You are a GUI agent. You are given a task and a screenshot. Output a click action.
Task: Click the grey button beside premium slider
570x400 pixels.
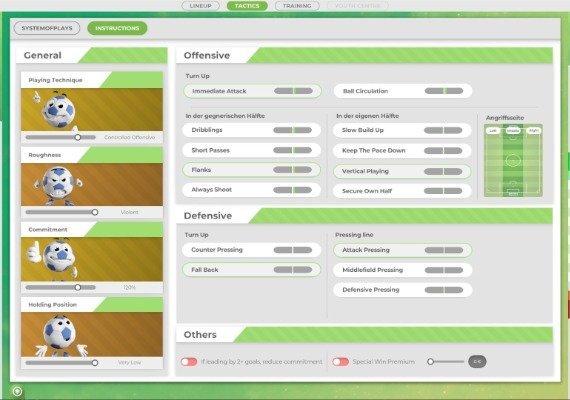click(x=477, y=361)
